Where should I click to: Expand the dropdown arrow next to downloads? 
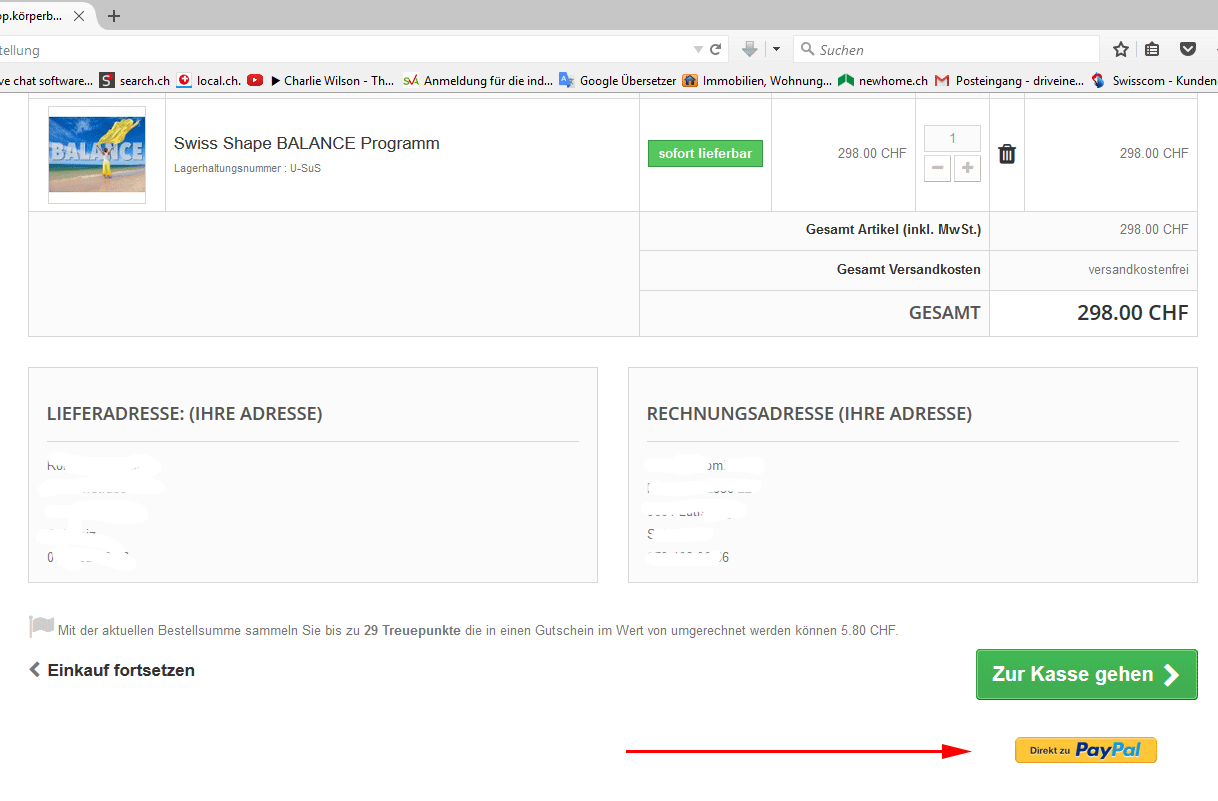click(x=776, y=49)
